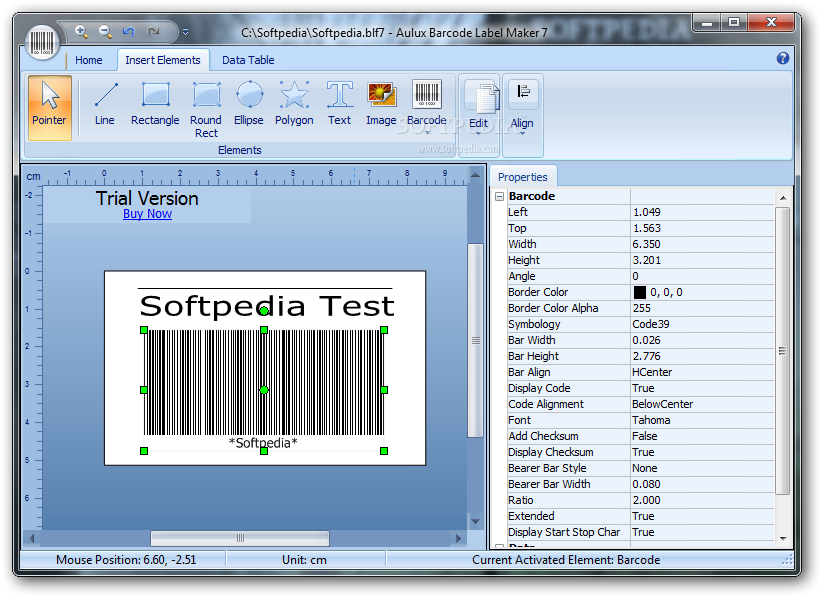Viewport: 822px width, 597px height.
Task: Click the barcode's top-left green handle
Action: coord(144,330)
